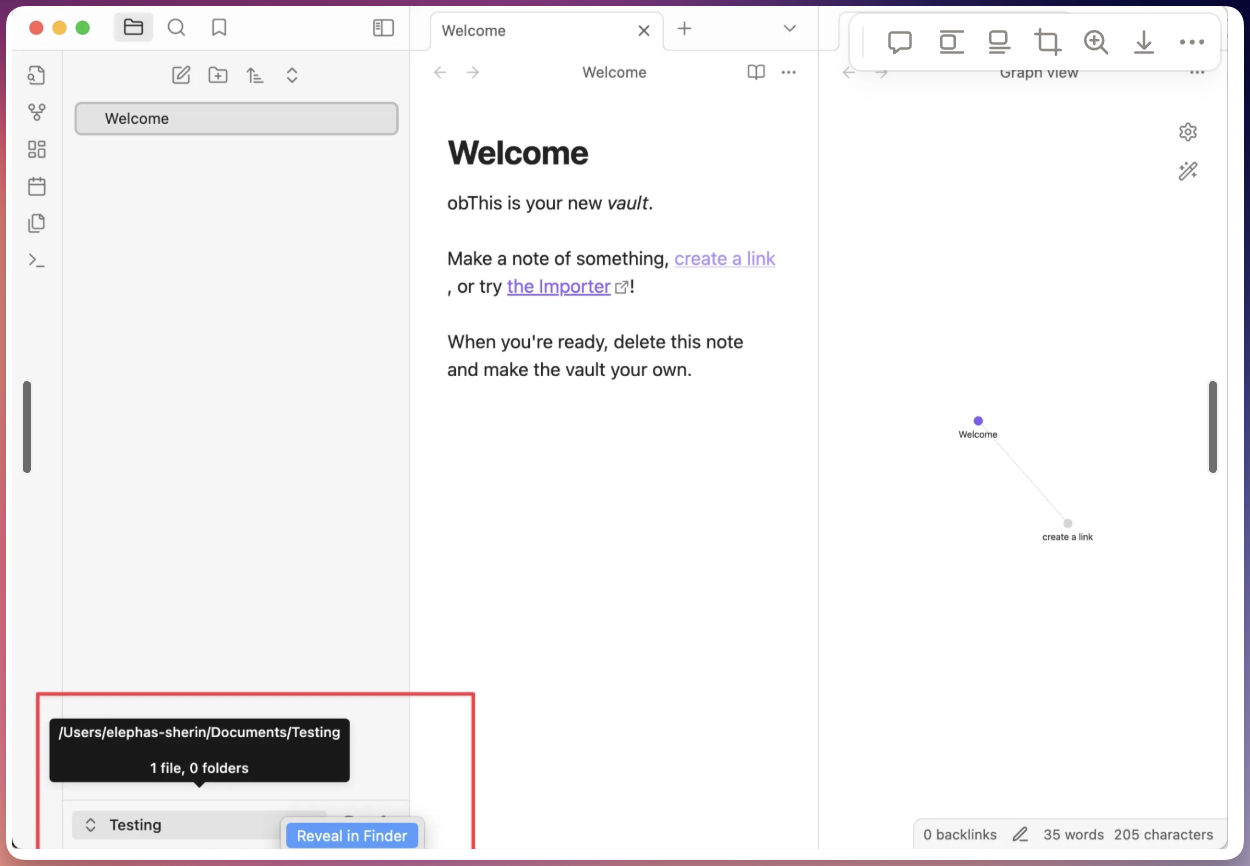Viewport: 1250px width, 866px height.
Task: Open the bookmarks pane icon
Action: (219, 28)
